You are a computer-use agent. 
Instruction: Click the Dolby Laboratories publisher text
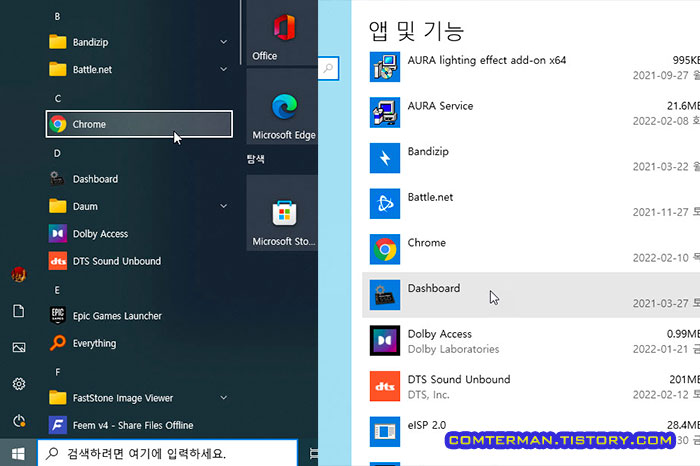click(453, 349)
